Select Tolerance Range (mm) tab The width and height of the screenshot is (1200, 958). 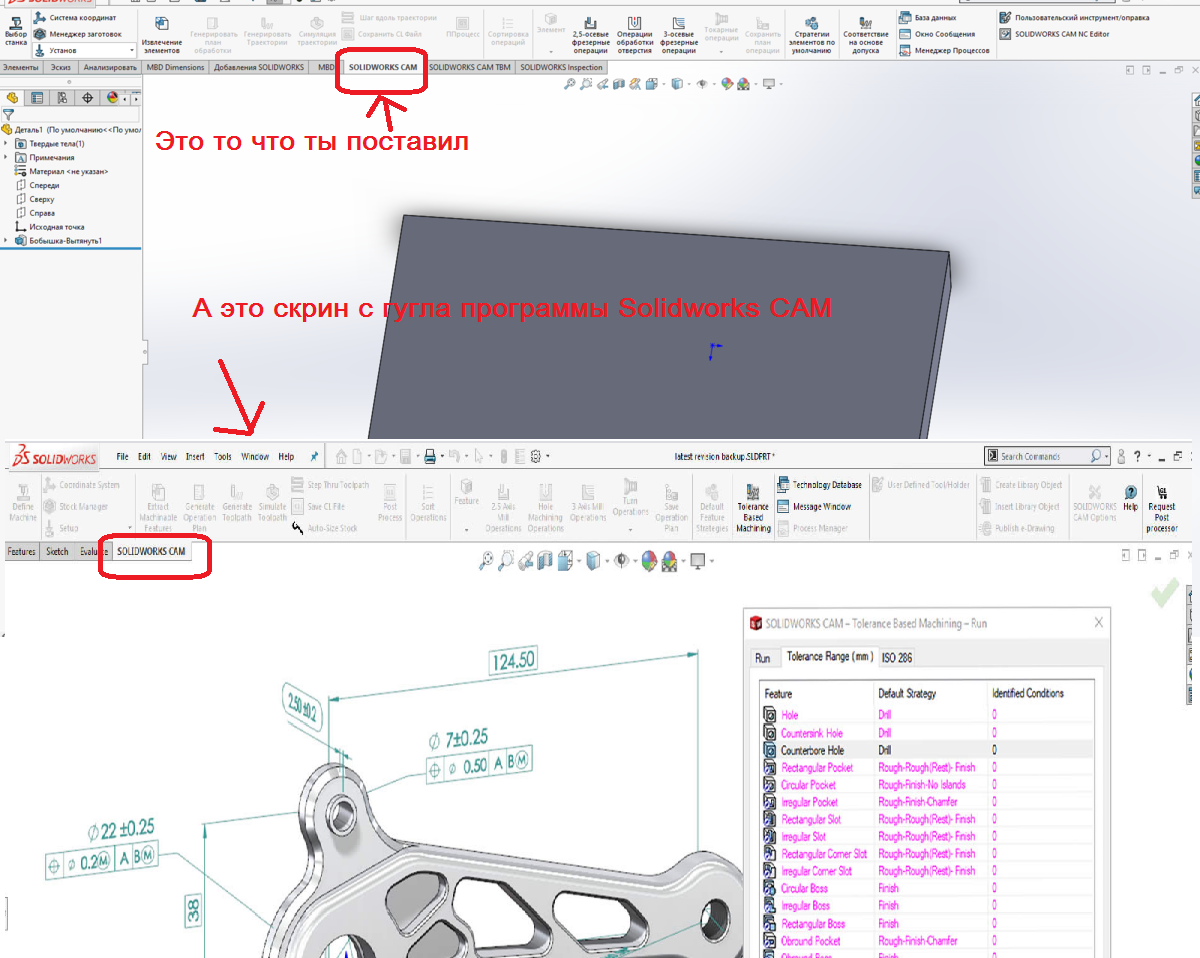(828, 657)
